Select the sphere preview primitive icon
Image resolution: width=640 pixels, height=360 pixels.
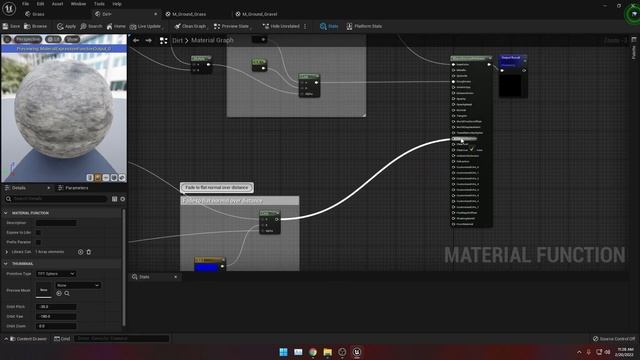[x=98, y=178]
